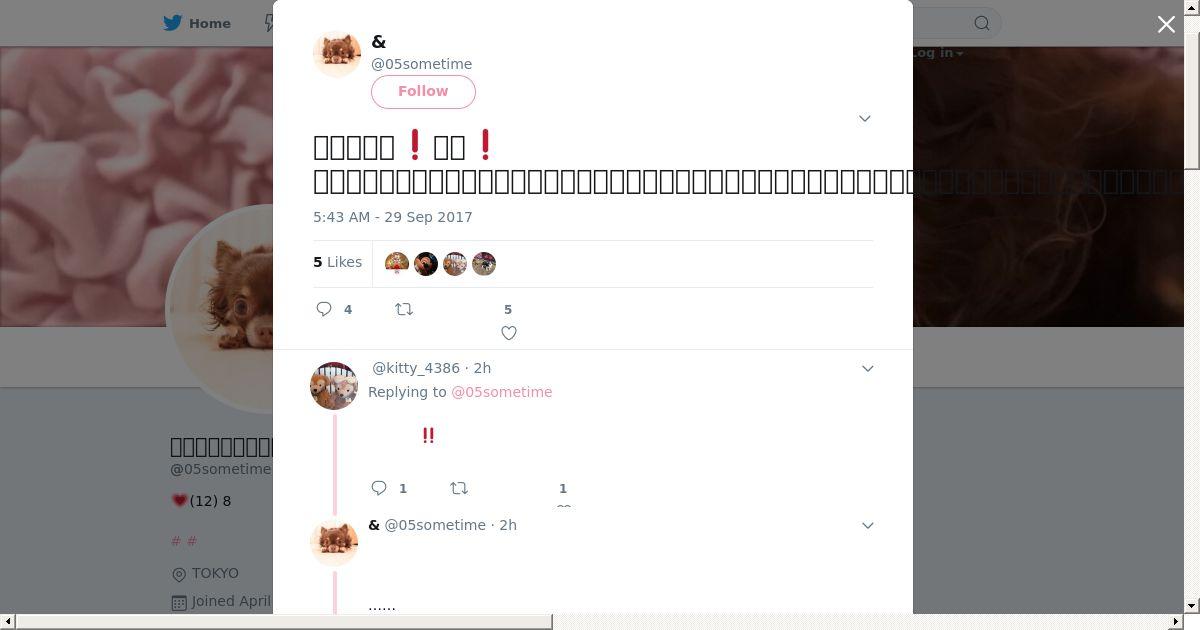Click the search magnifier icon
Viewport: 1200px width, 630px height.
[x=982, y=23]
